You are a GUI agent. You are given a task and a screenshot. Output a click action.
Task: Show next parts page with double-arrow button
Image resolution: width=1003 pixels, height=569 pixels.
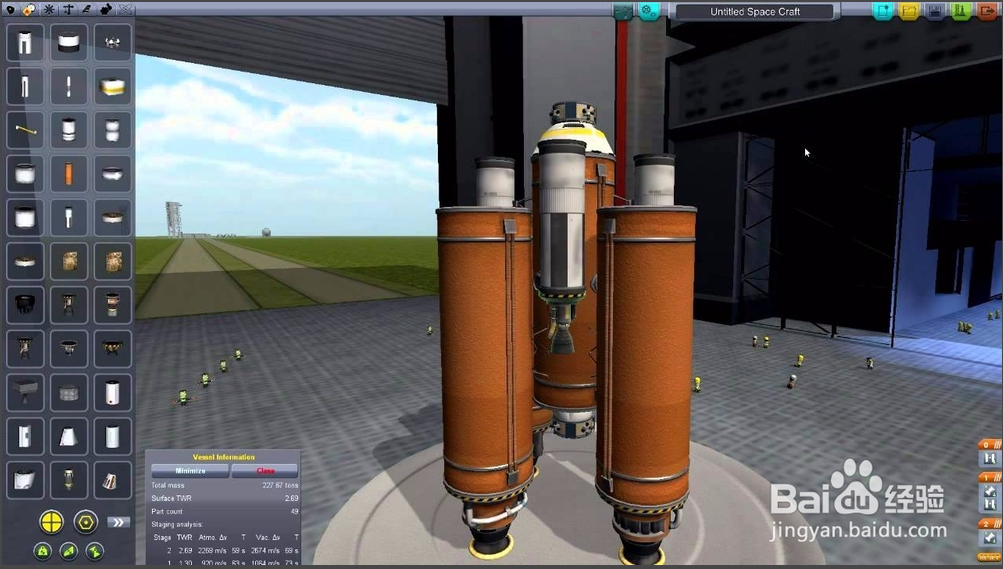118,522
